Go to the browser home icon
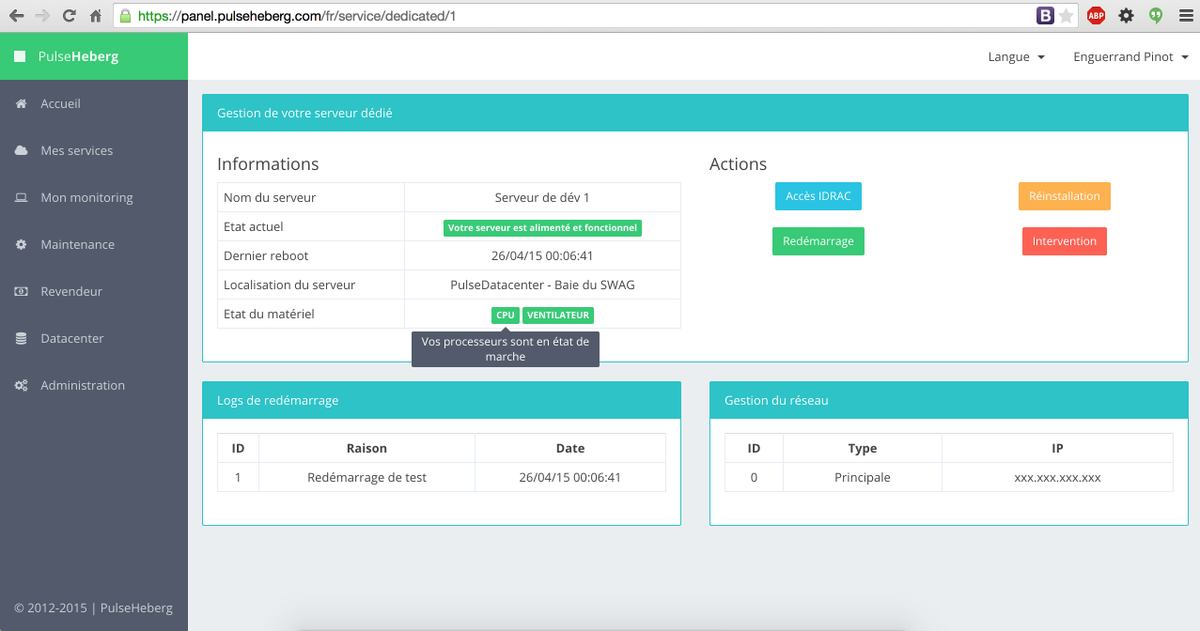The width and height of the screenshot is (1200, 631). coord(95,16)
